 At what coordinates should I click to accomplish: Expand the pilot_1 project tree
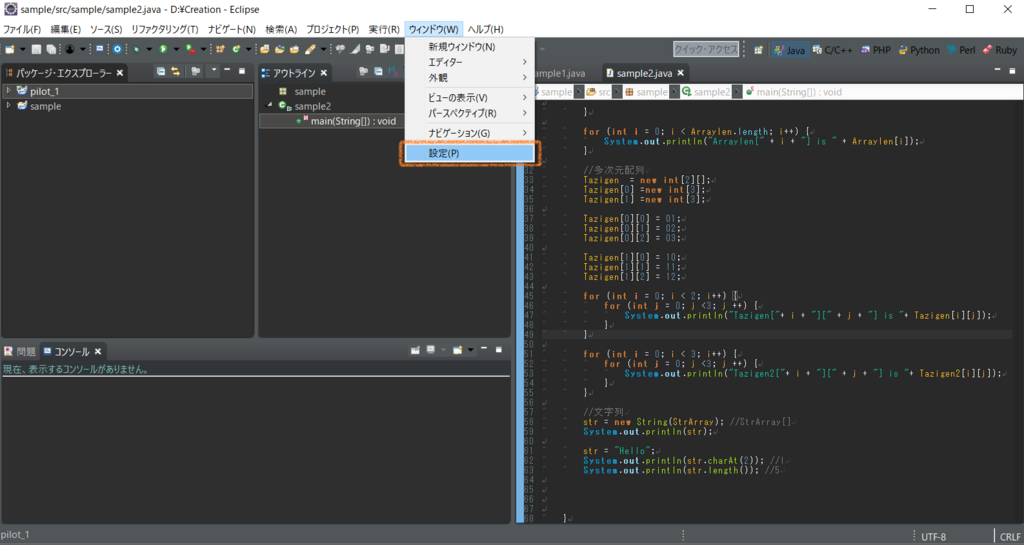pos(8,91)
